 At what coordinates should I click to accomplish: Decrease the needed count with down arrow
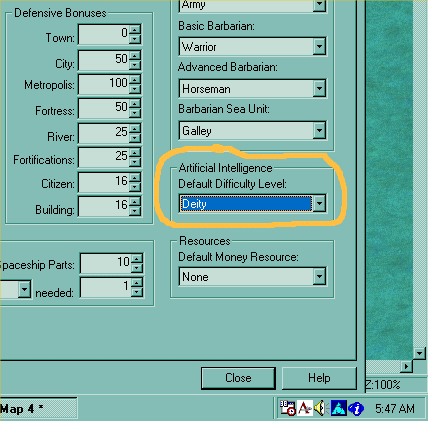(x=137, y=292)
